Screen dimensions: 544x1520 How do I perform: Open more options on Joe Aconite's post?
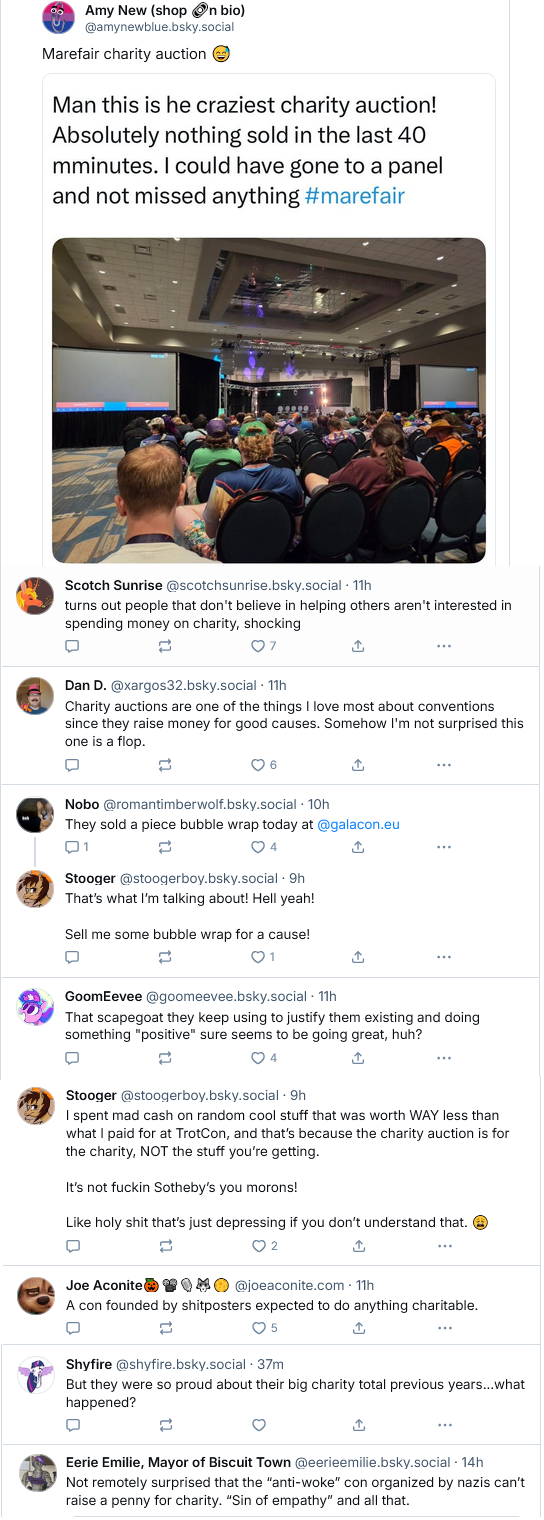(x=444, y=1328)
